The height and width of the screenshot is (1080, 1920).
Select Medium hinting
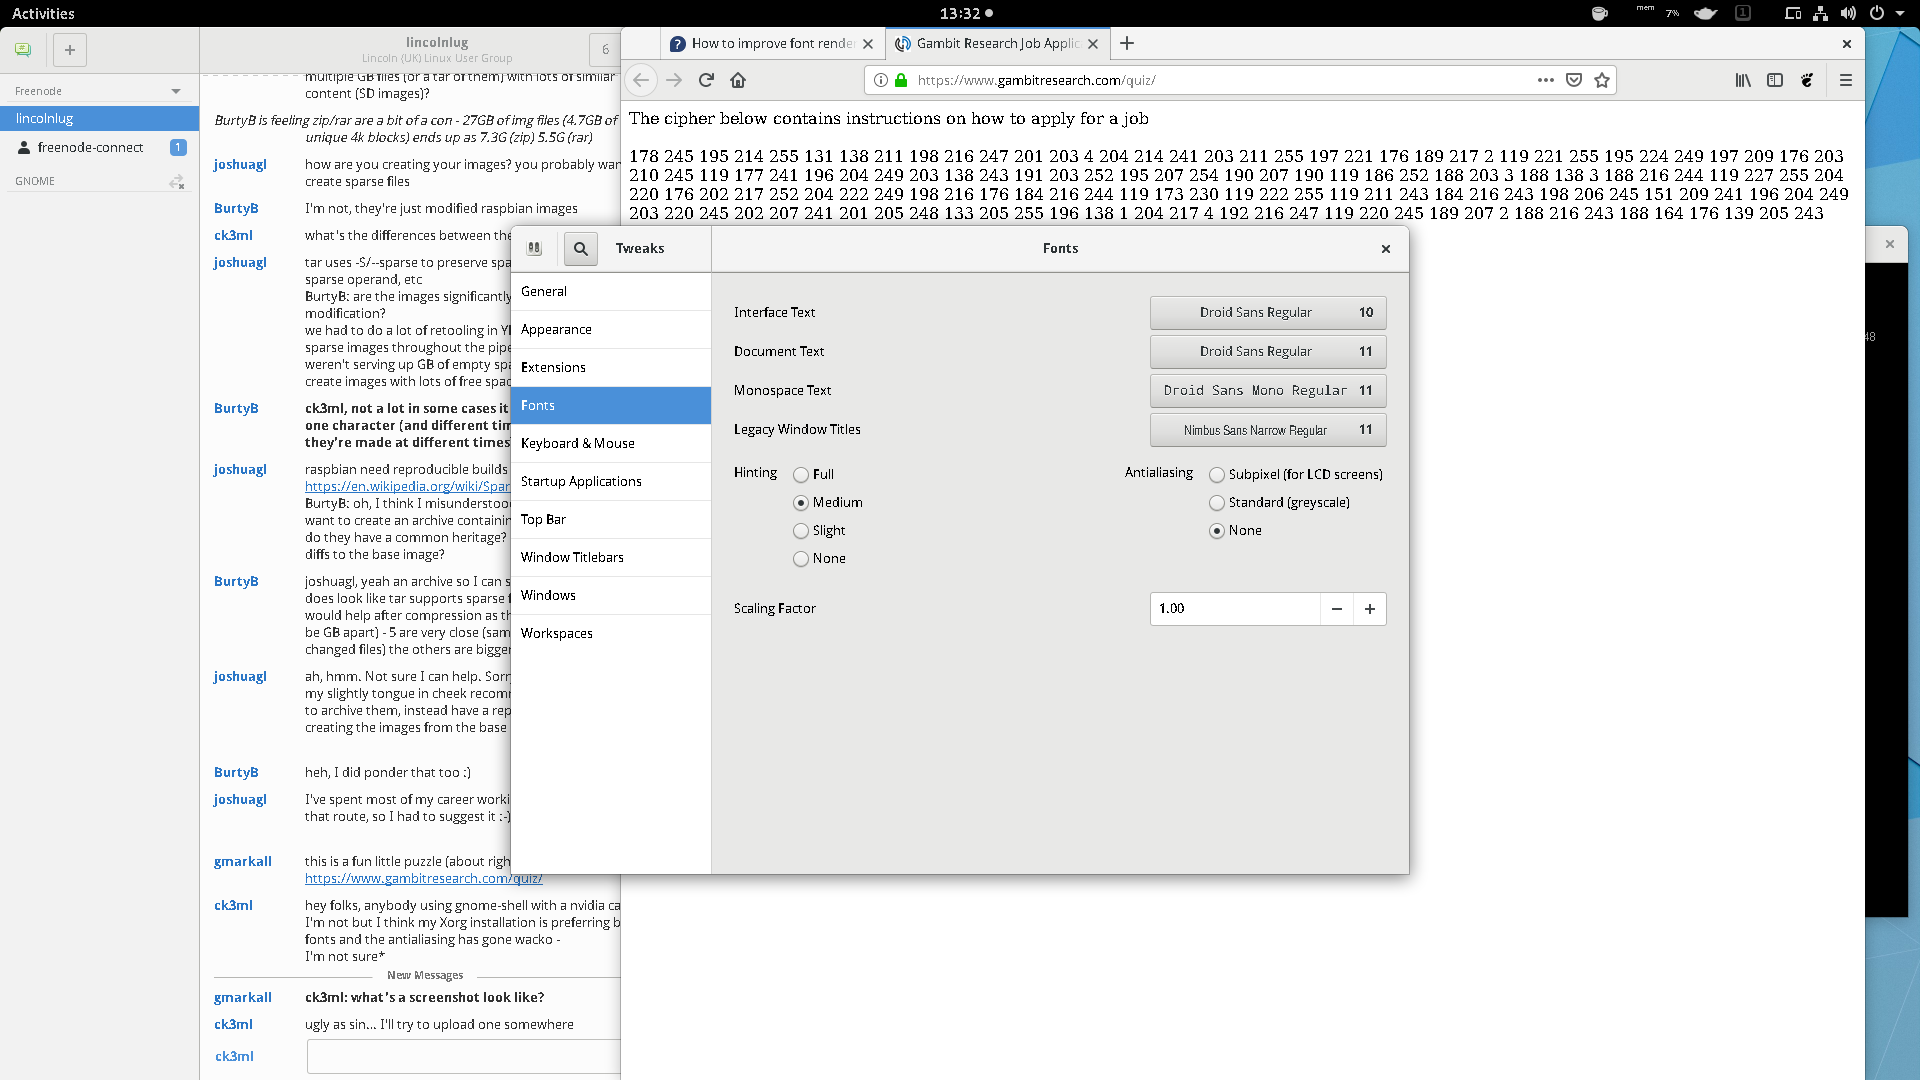click(801, 503)
